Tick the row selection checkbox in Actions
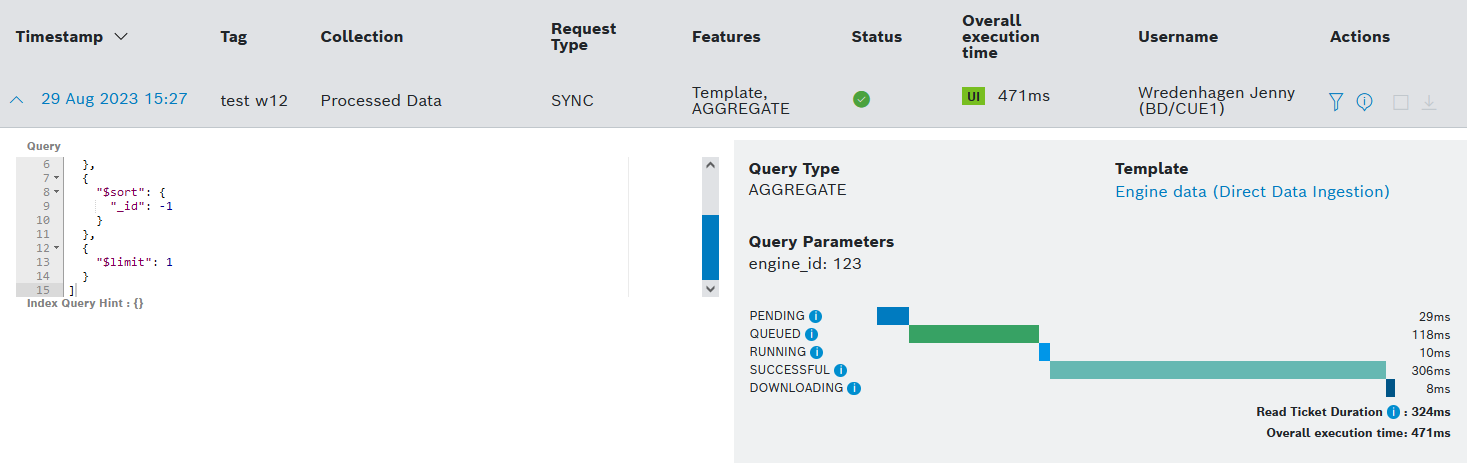 (x=1400, y=102)
